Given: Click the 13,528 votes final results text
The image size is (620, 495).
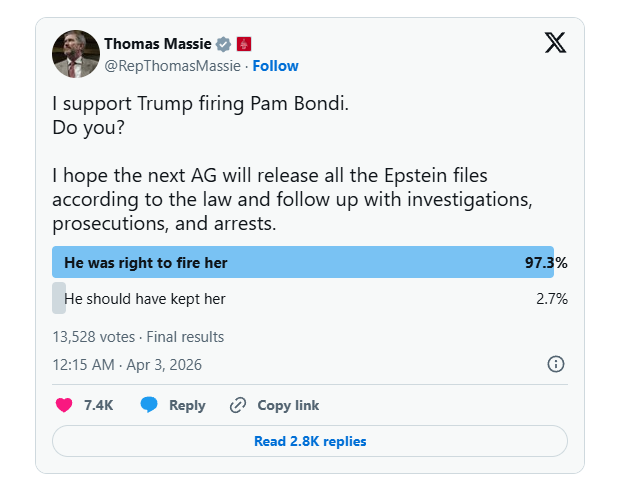Looking at the screenshot, I should [x=138, y=337].
